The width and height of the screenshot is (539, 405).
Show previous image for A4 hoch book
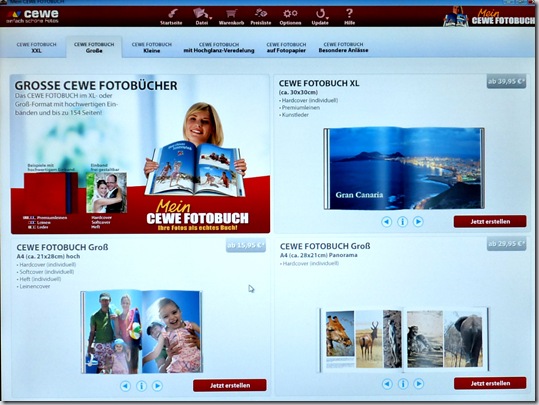pyautogui.click(x=125, y=386)
